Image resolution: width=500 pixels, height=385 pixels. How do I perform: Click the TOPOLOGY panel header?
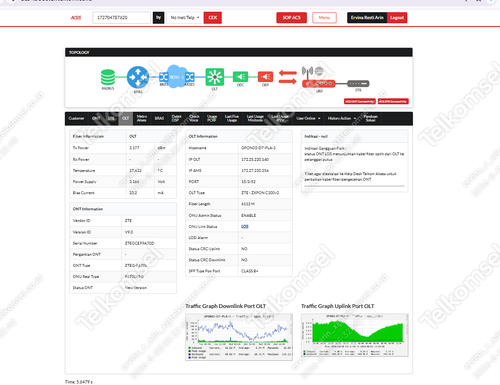pyautogui.click(x=239, y=52)
